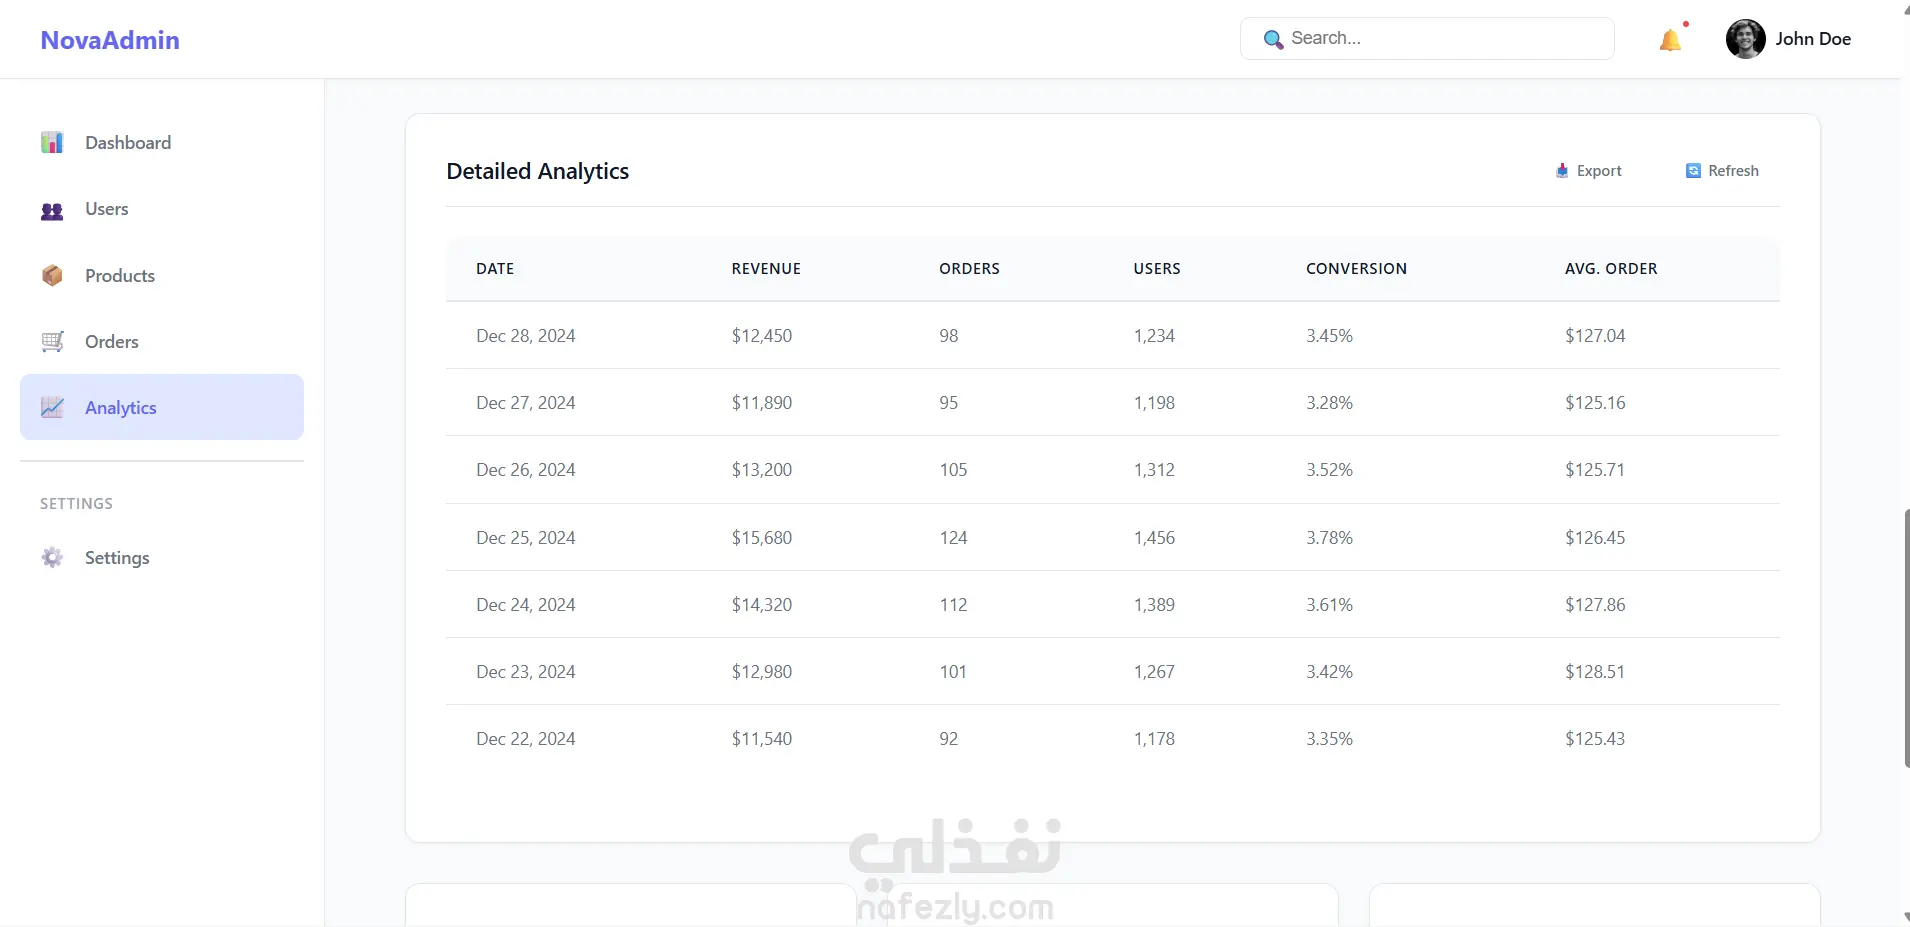Open the Orders menu item

pos(112,342)
